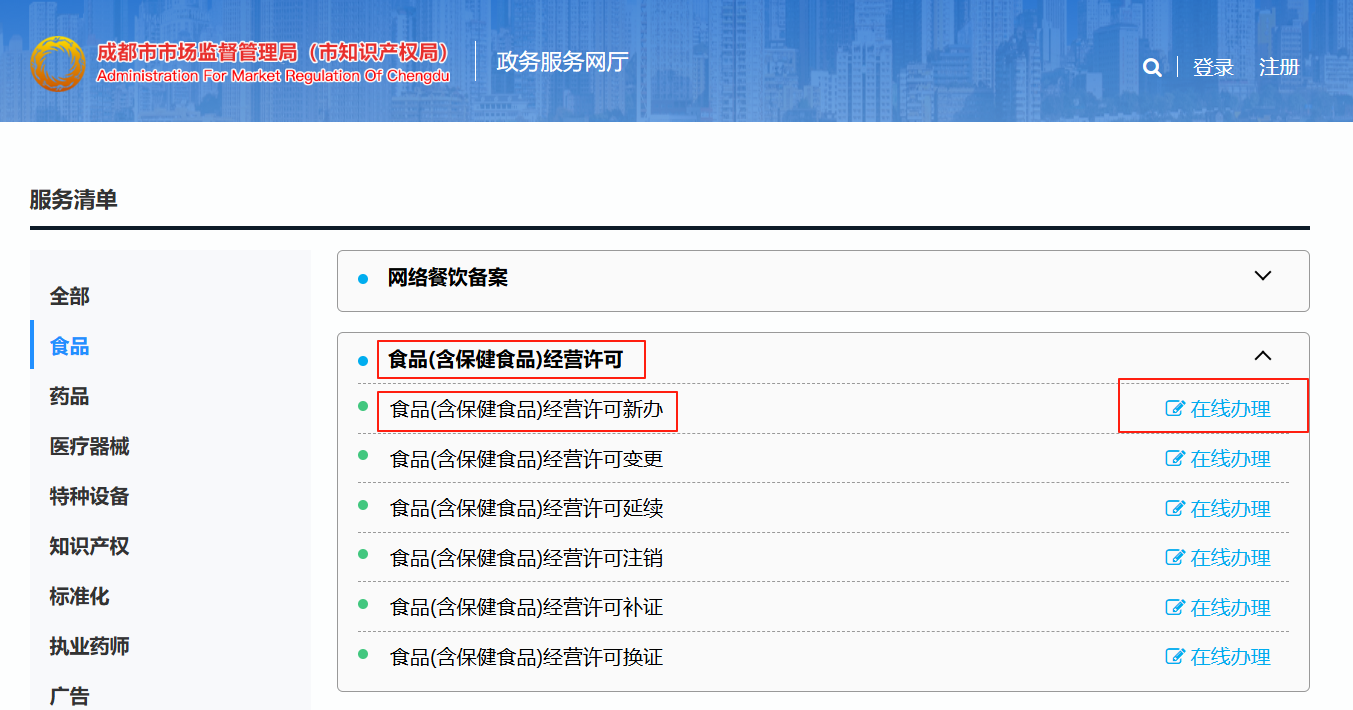Select 特种设备 category in sidebar
Viewport: 1353px width, 710px height.
(x=90, y=497)
